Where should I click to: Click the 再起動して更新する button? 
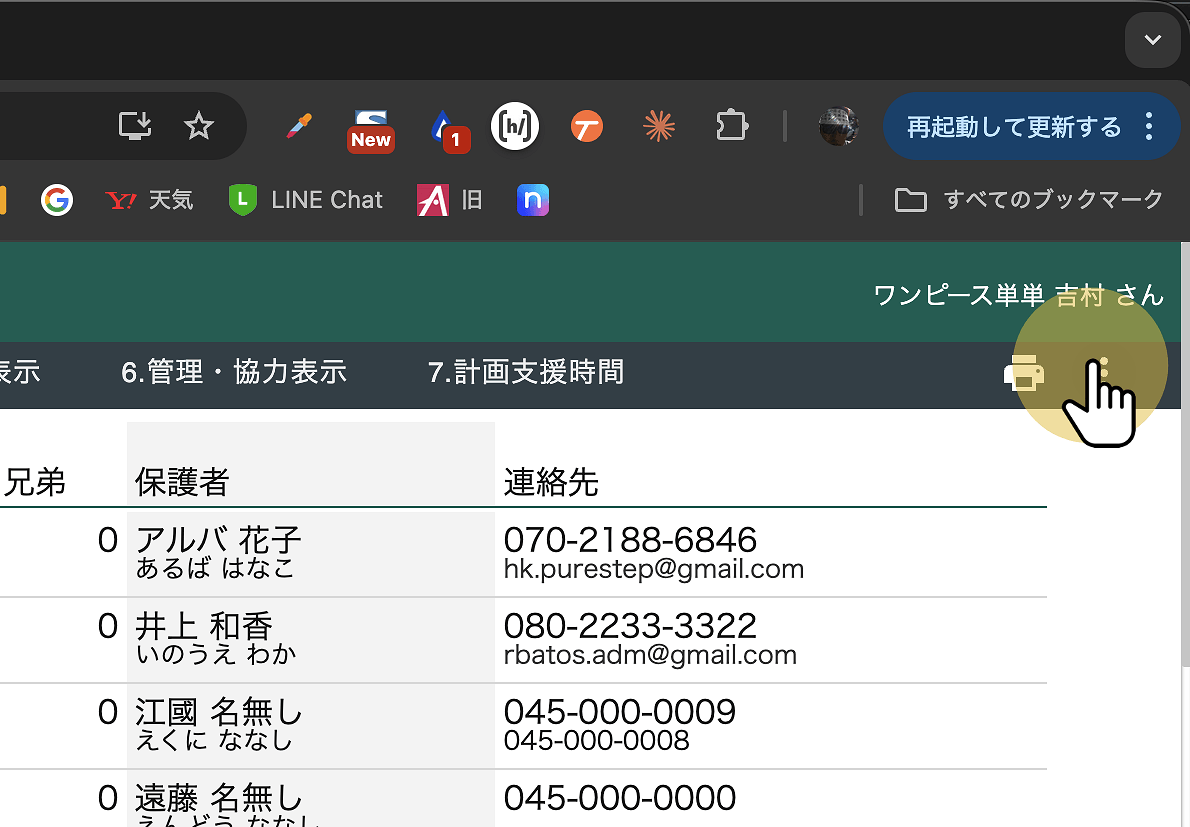click(x=1014, y=127)
